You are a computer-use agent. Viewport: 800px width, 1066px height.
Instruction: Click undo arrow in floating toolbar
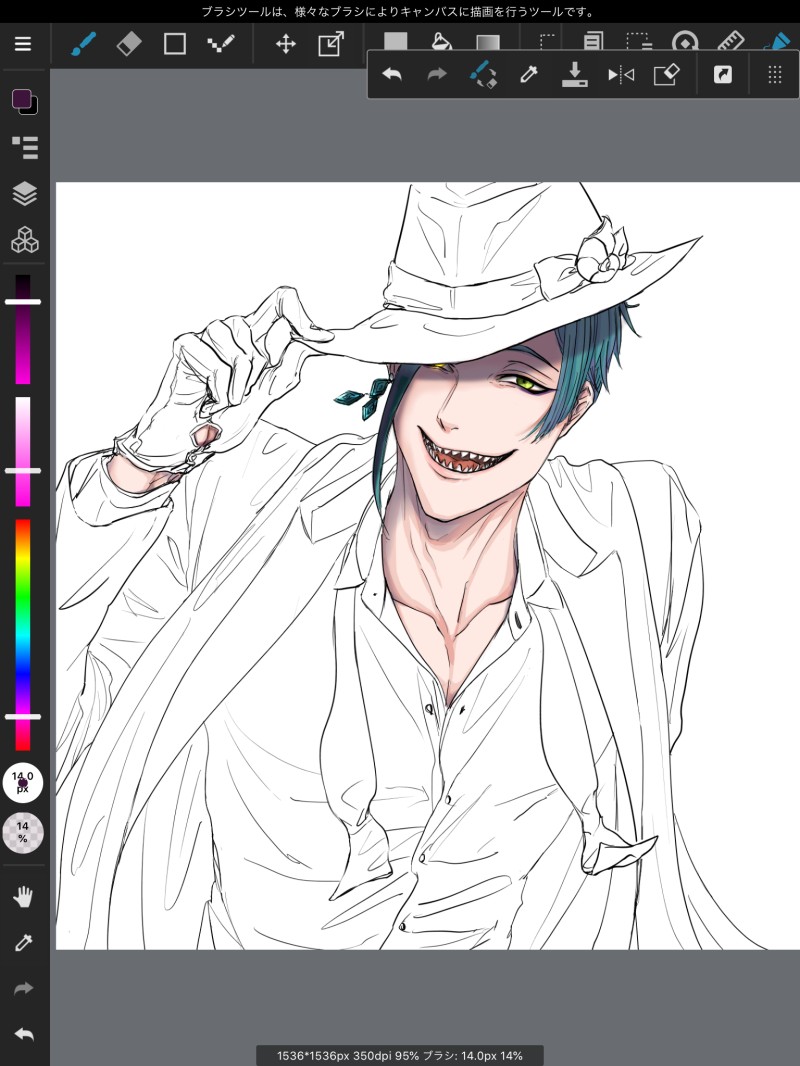(392, 74)
